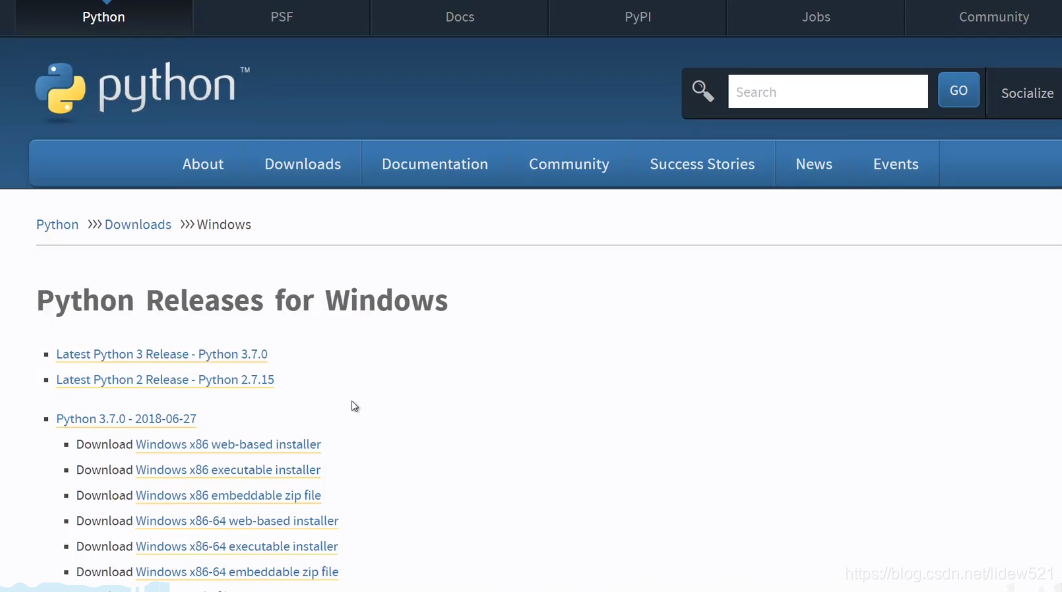Open the Python tab in top bar

pos(104,17)
